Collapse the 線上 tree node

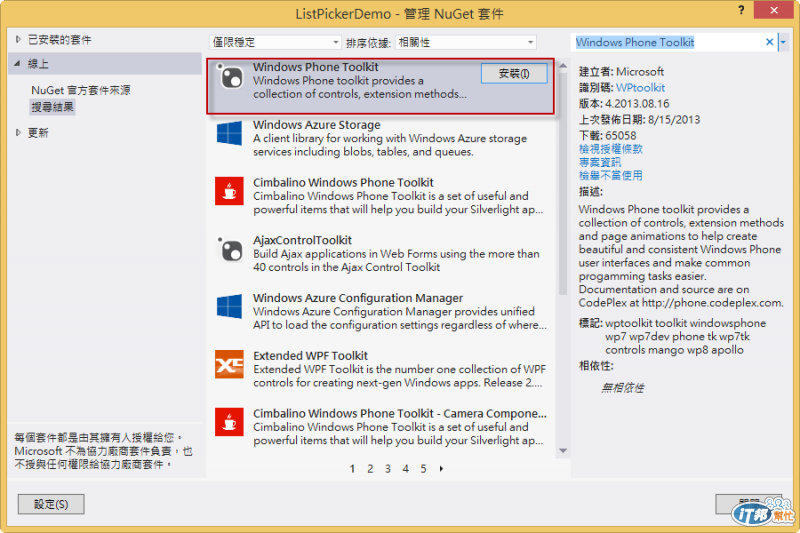17,63
